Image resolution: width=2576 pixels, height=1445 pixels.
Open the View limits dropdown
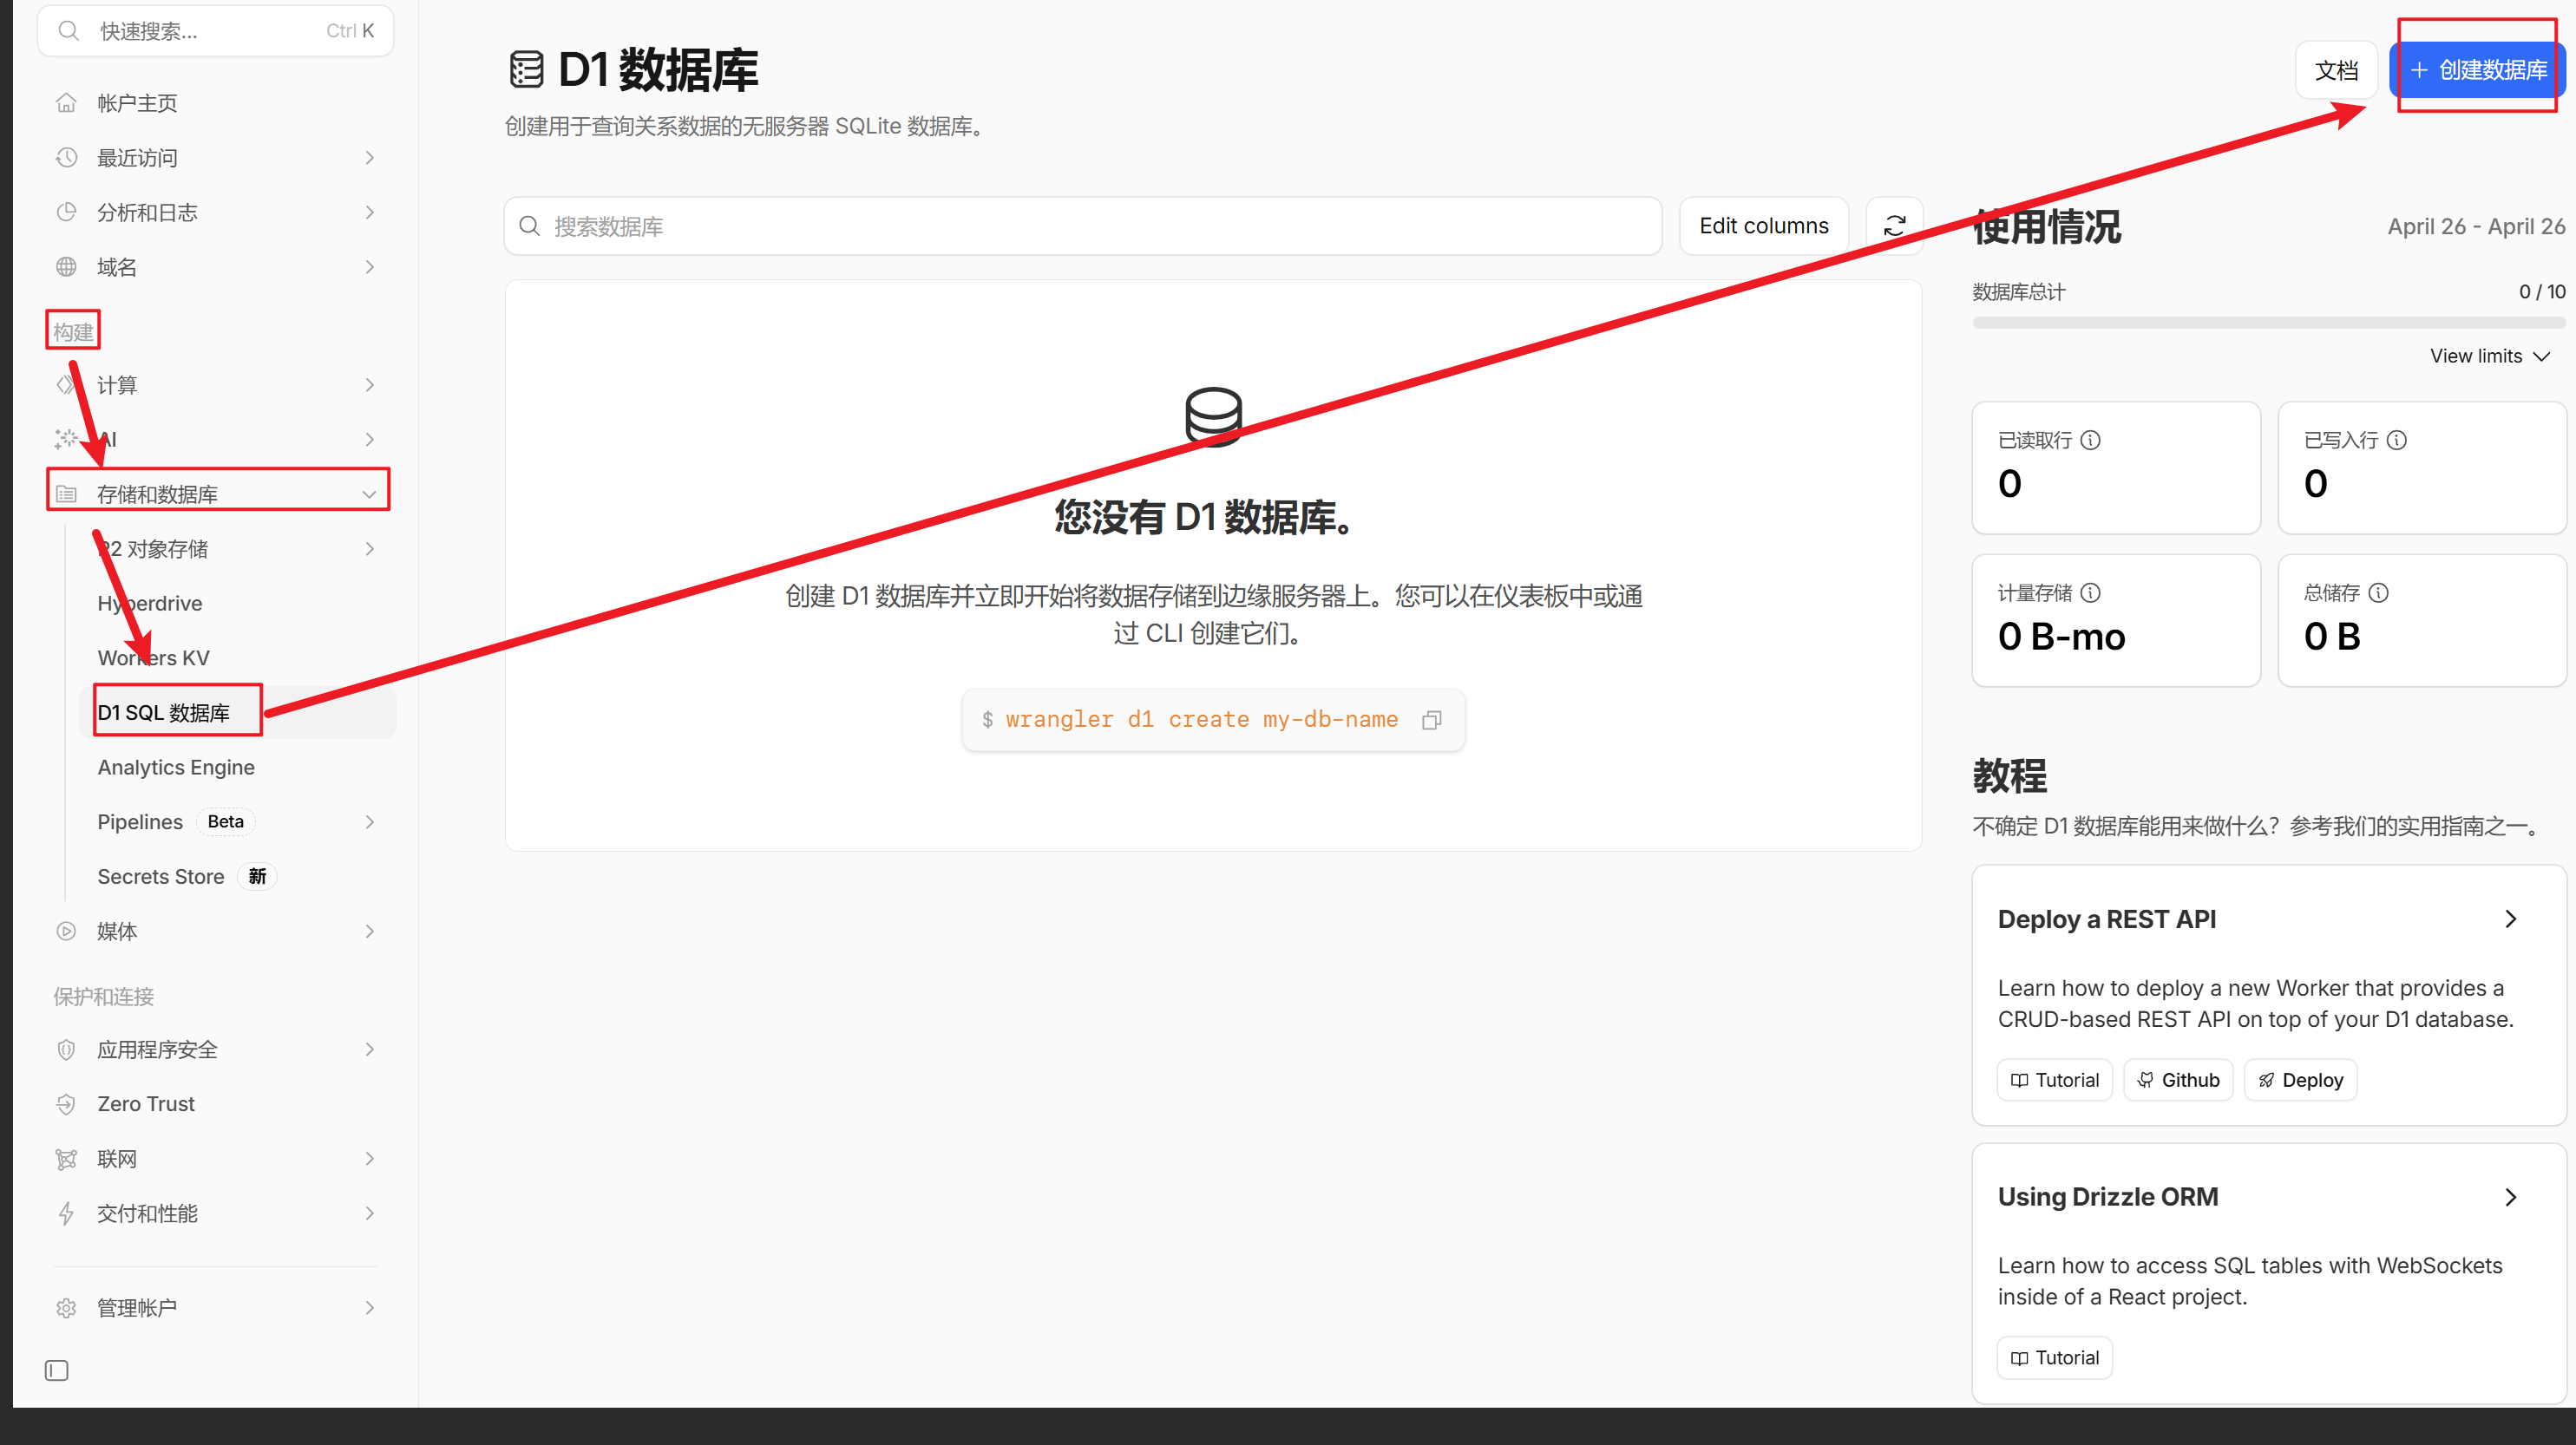pos(2490,356)
